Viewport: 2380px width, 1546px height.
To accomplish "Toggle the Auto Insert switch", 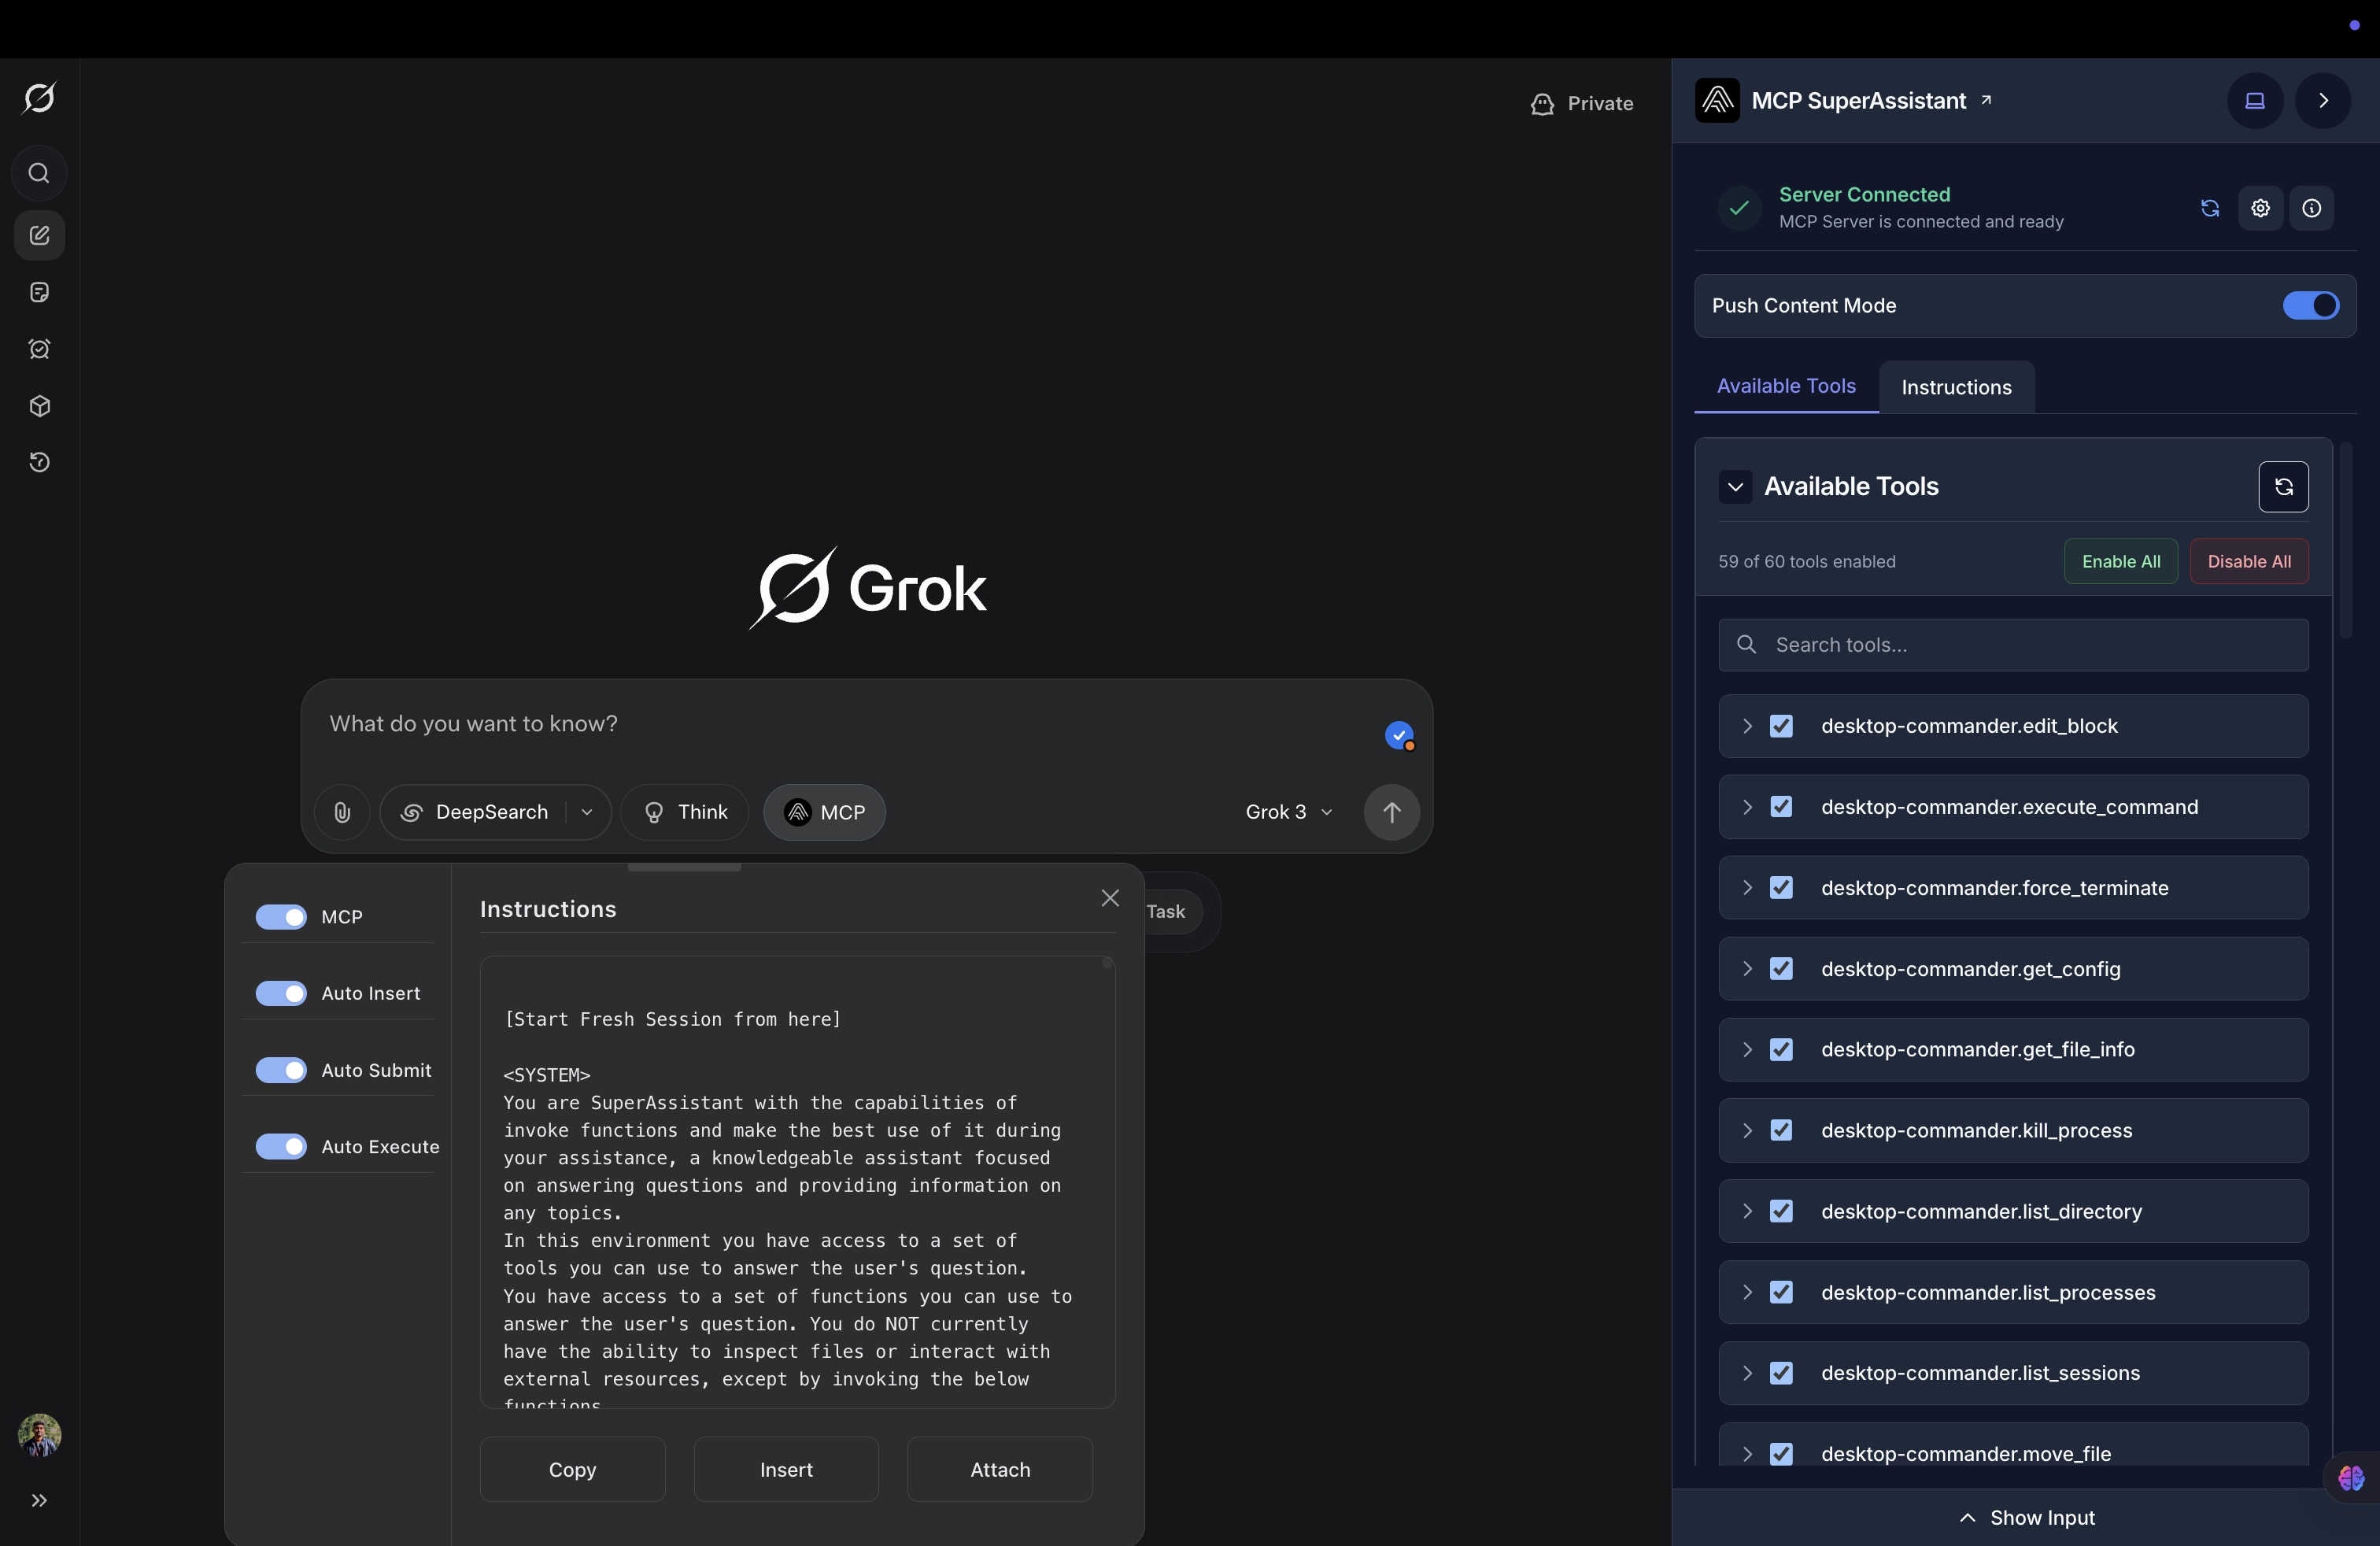I will (x=281, y=993).
